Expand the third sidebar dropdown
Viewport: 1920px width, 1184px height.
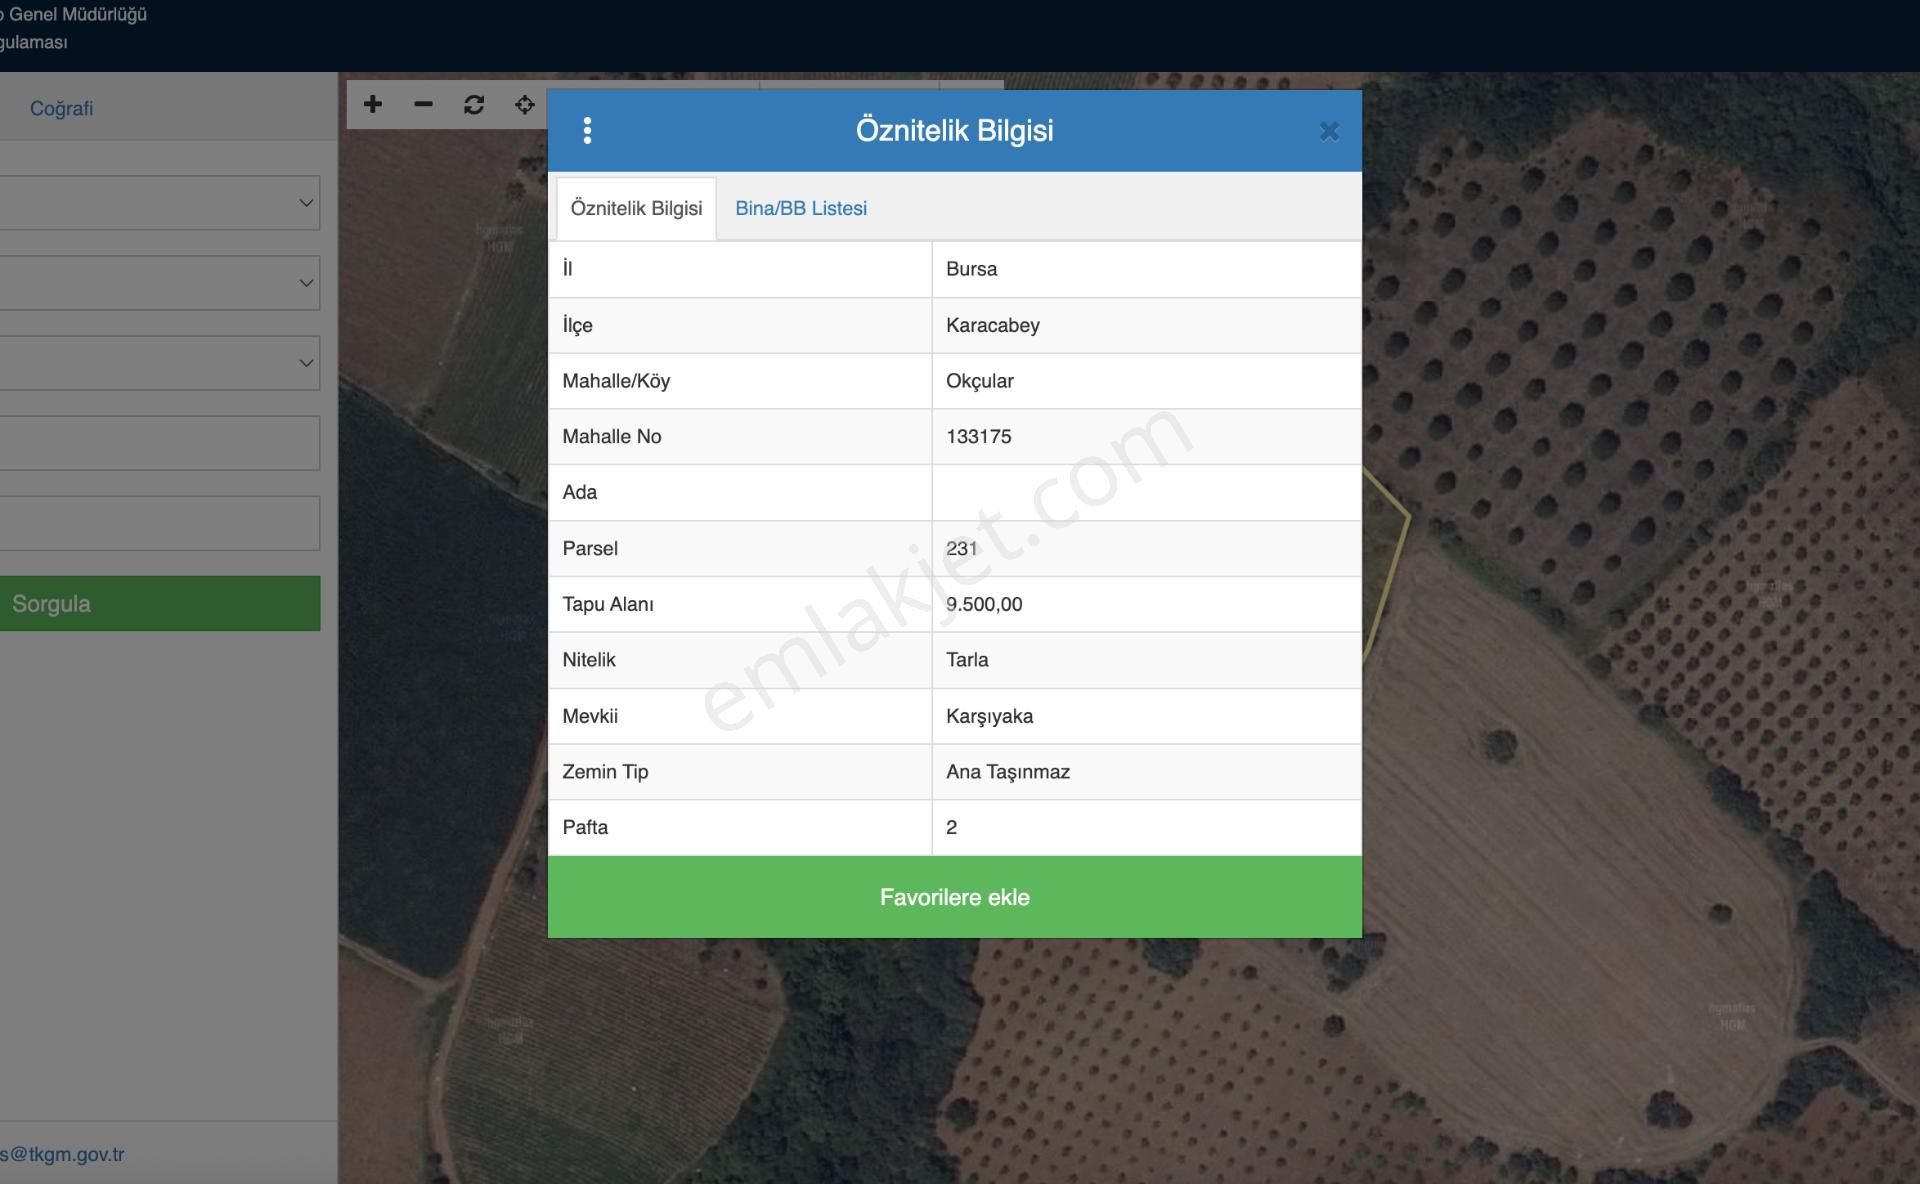160,363
